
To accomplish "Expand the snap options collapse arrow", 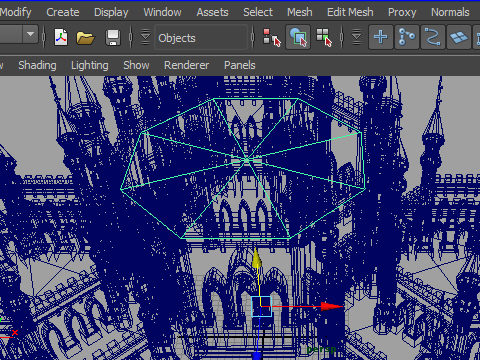I will pyautogui.click(x=356, y=37).
